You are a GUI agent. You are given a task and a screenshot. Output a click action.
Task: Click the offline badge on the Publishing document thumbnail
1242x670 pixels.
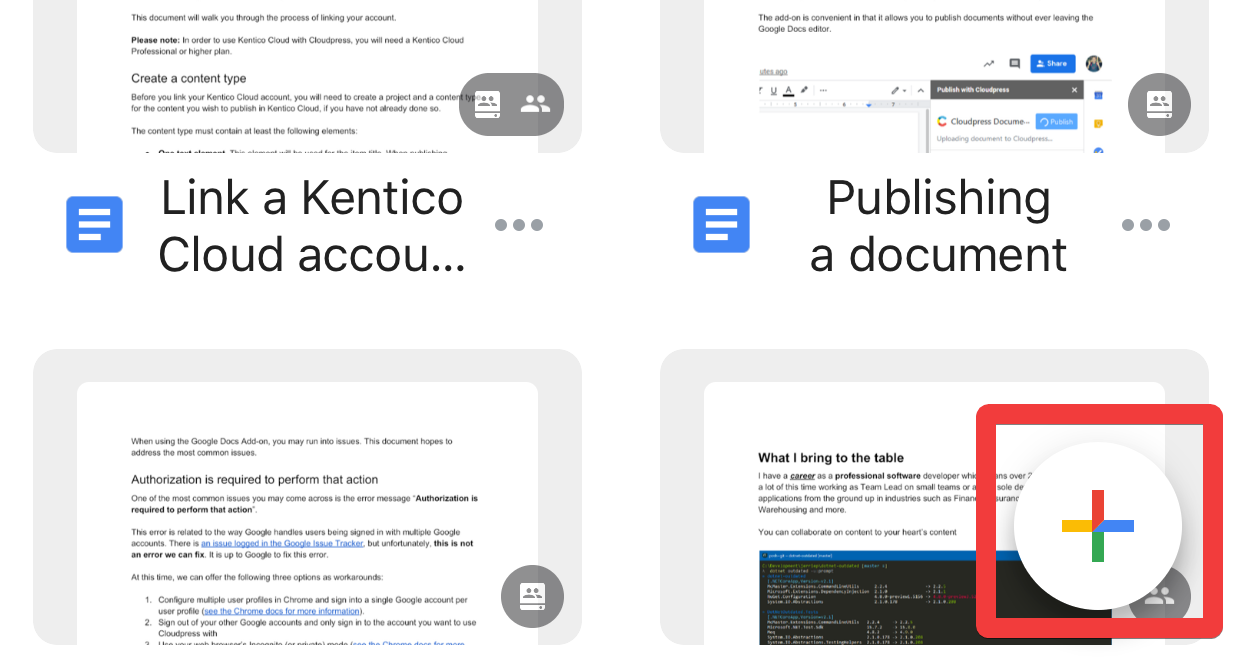tap(1159, 104)
